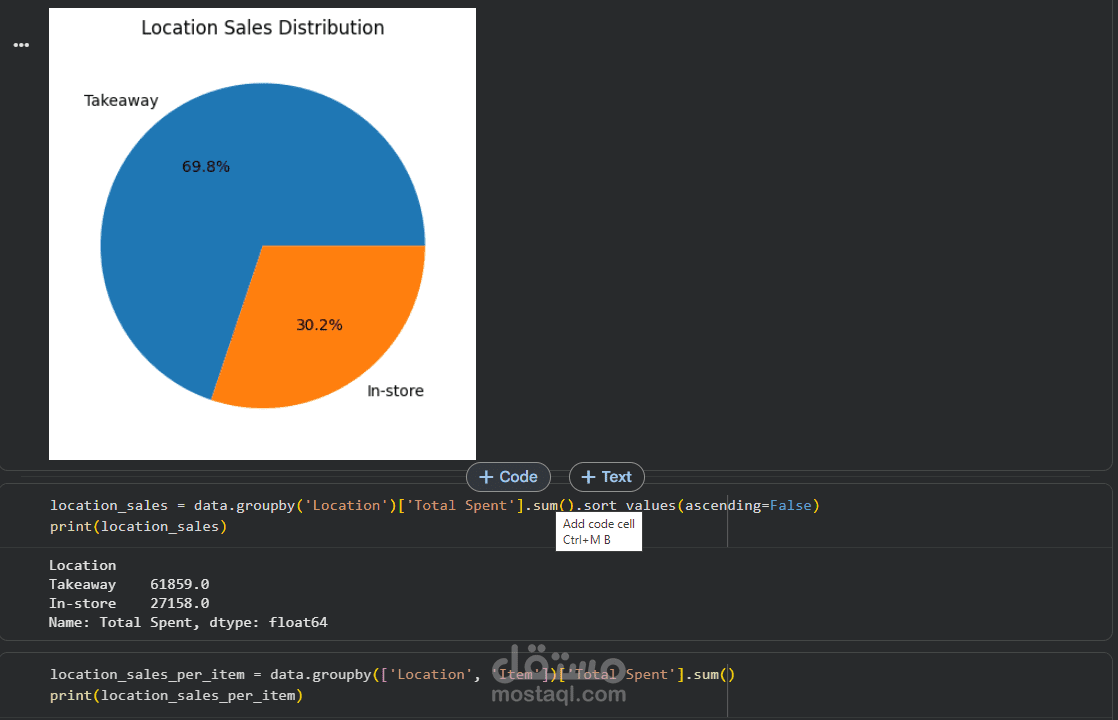Place cursor in the location_sales groupby code line
This screenshot has height=720, width=1118.
click(435, 505)
